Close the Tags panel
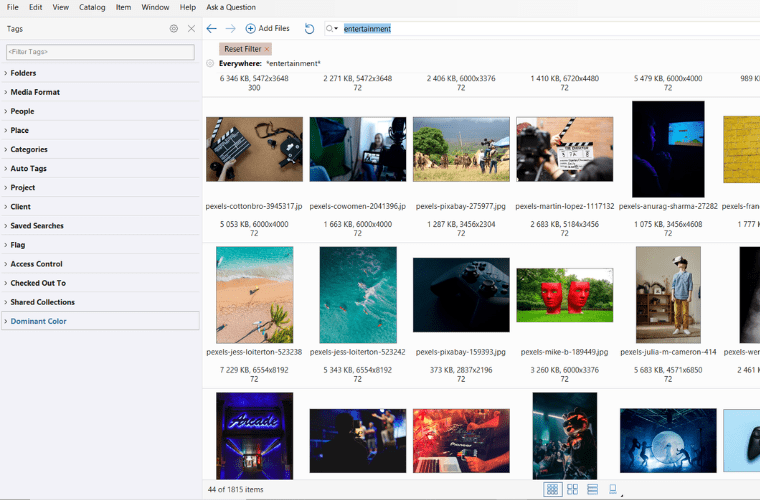 tap(191, 29)
